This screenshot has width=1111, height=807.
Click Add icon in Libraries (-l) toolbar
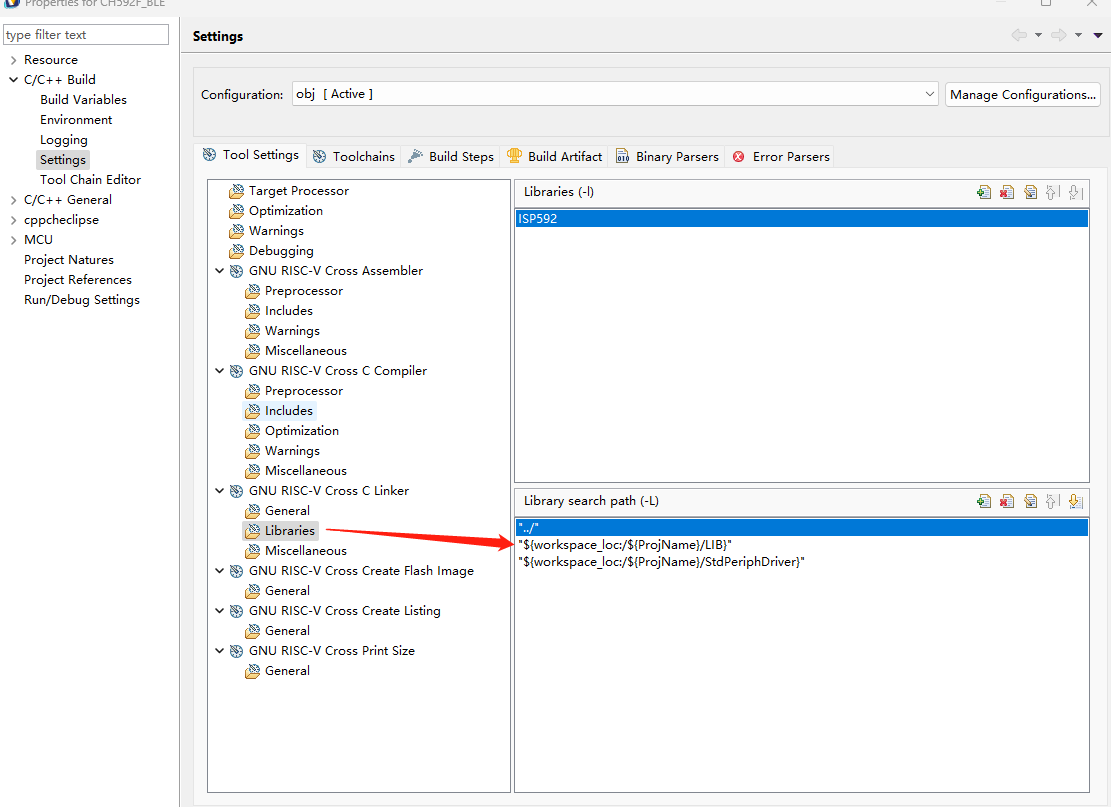pyautogui.click(x=984, y=192)
